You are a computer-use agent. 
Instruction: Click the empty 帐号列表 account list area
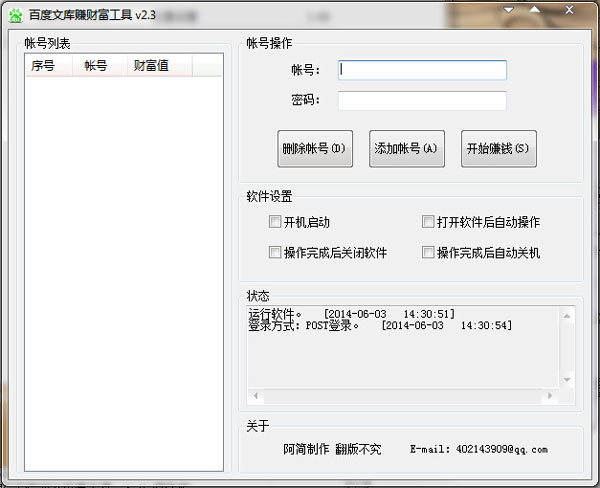pyautogui.click(x=123, y=270)
